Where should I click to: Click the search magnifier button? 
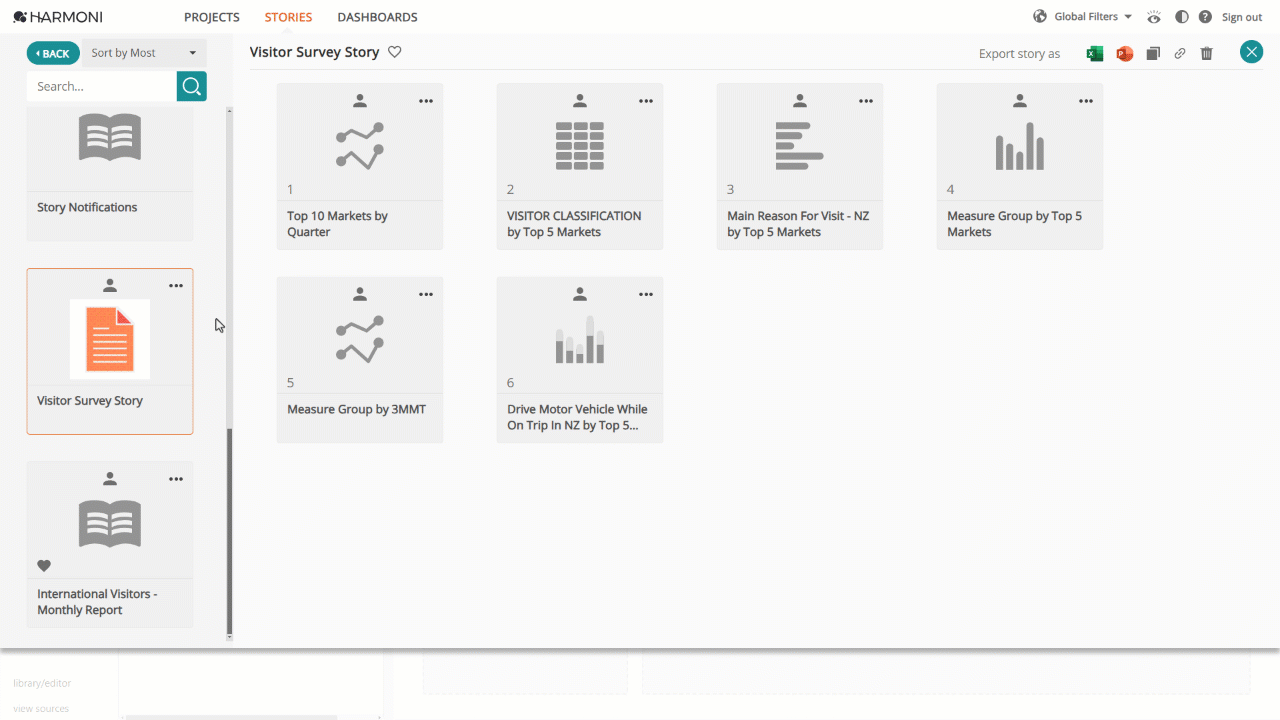192,86
